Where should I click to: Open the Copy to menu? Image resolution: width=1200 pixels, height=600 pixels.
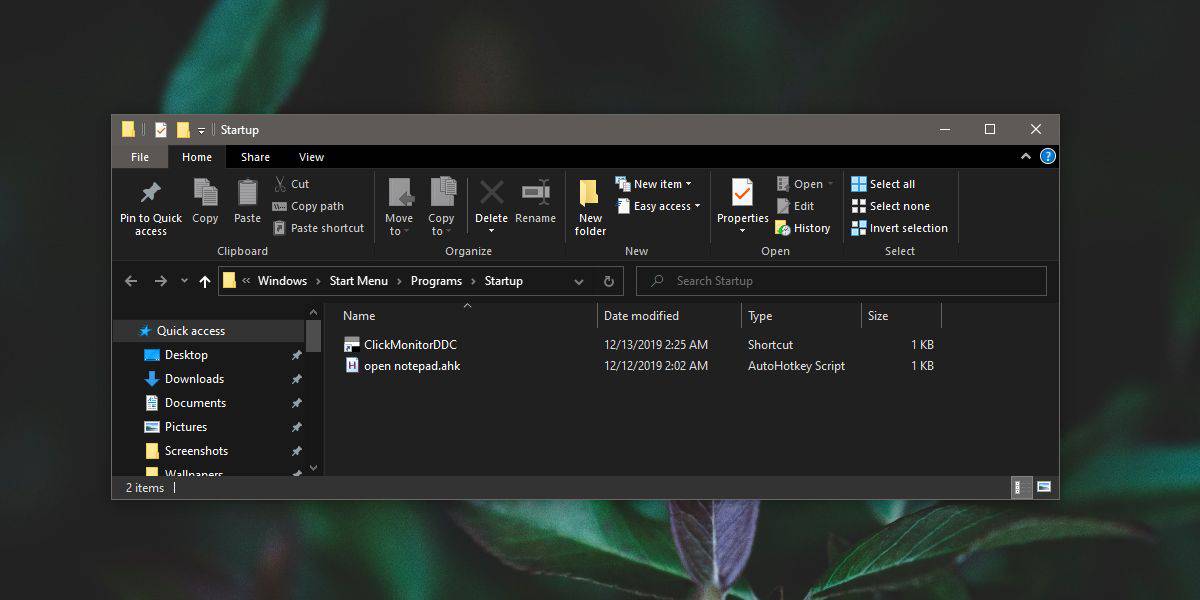(x=441, y=208)
